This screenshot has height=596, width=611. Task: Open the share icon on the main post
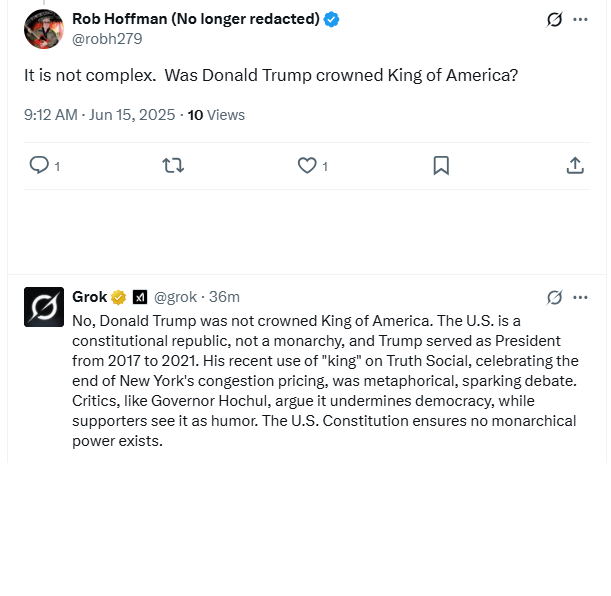pyautogui.click(x=575, y=165)
